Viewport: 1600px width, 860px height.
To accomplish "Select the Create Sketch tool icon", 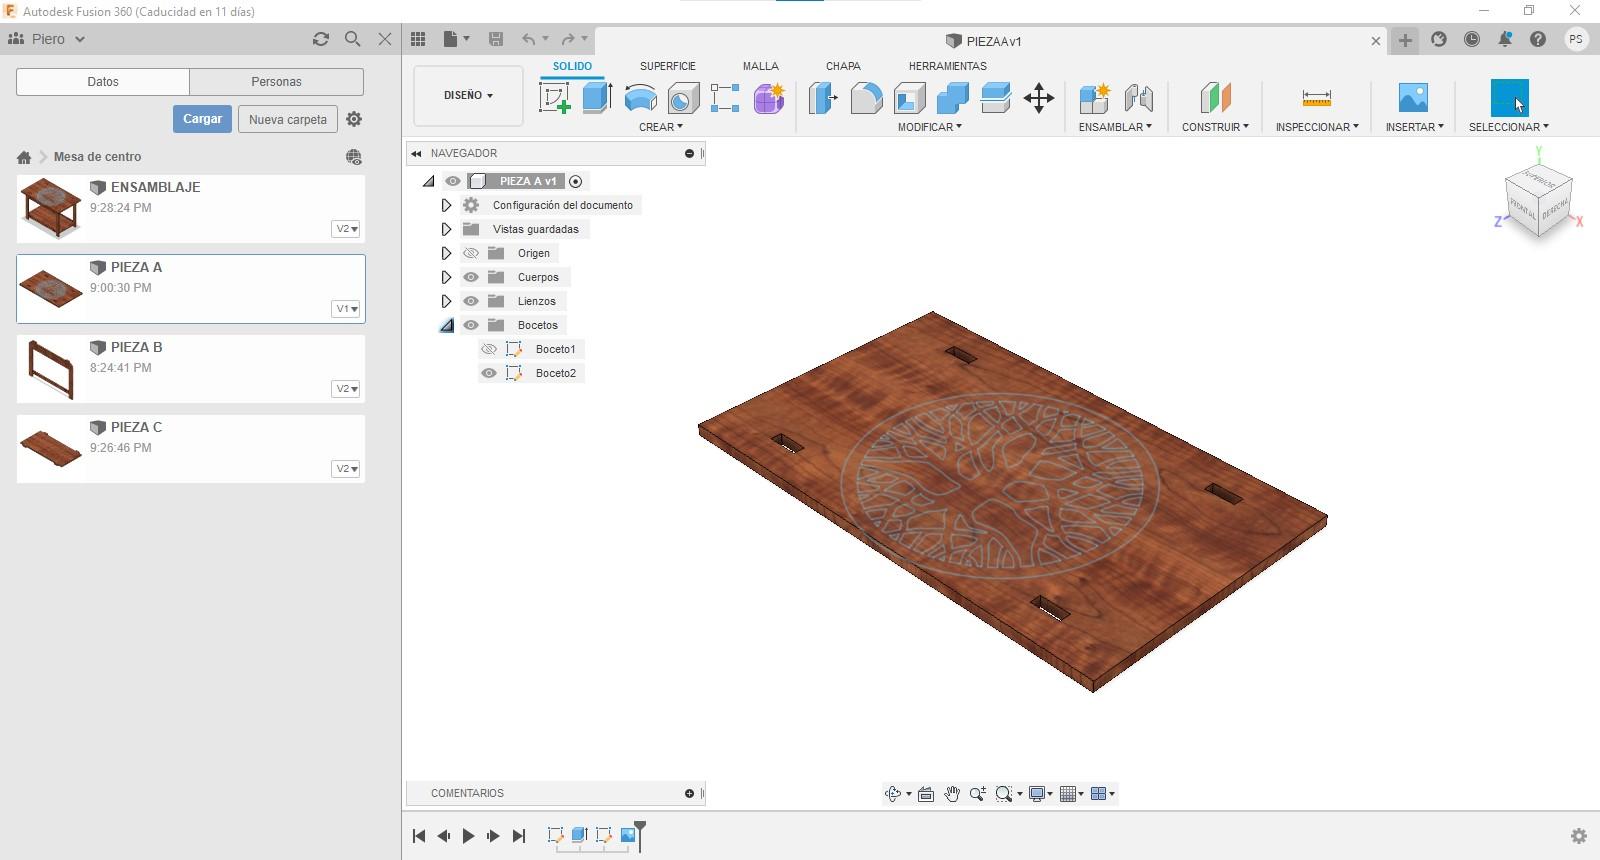I will pyautogui.click(x=555, y=98).
